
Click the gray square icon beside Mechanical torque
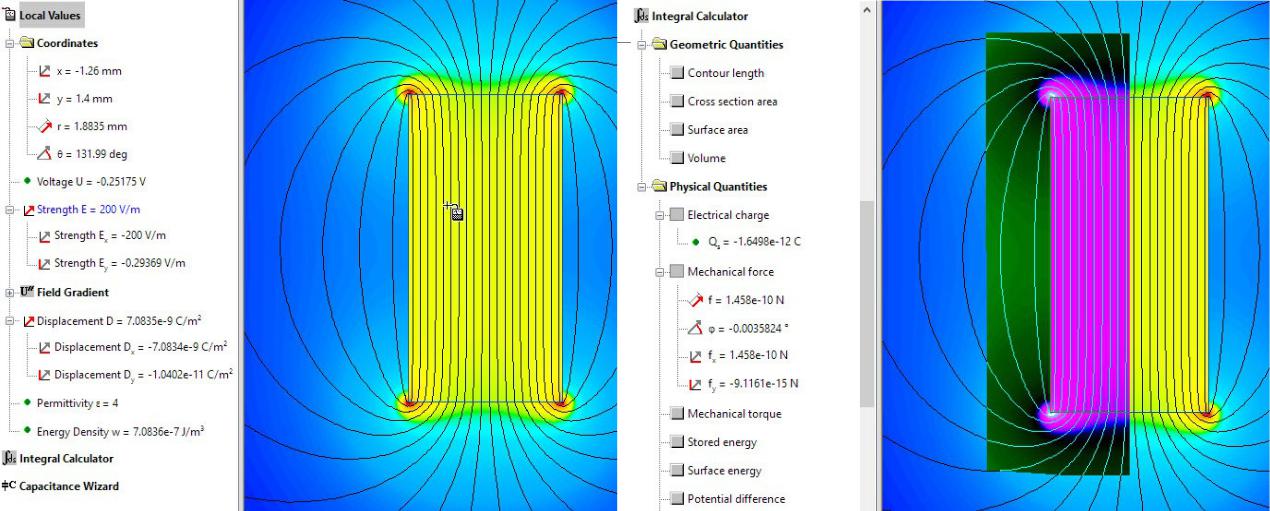point(677,414)
